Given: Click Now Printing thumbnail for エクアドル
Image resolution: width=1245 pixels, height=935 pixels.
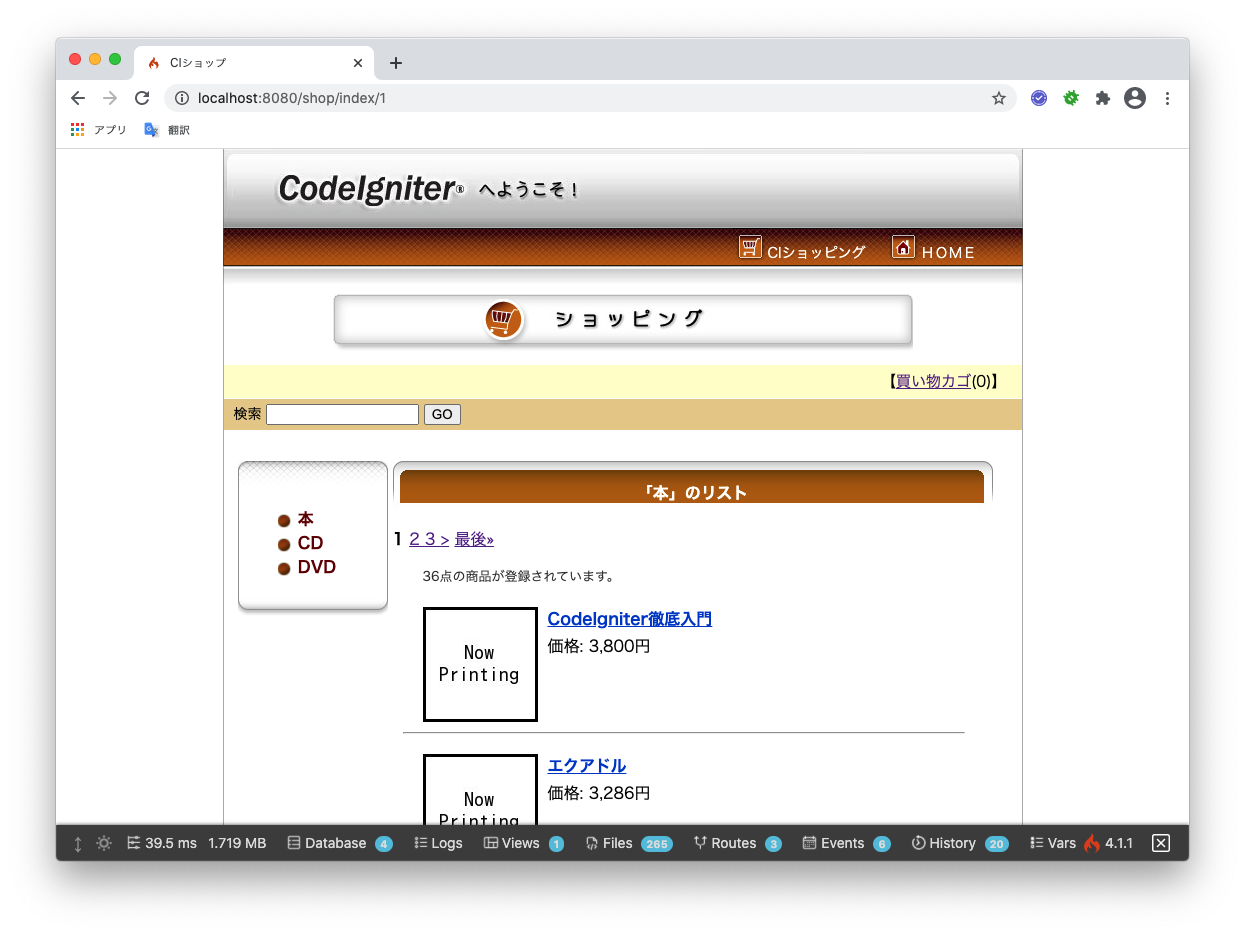Looking at the screenshot, I should point(480,790).
